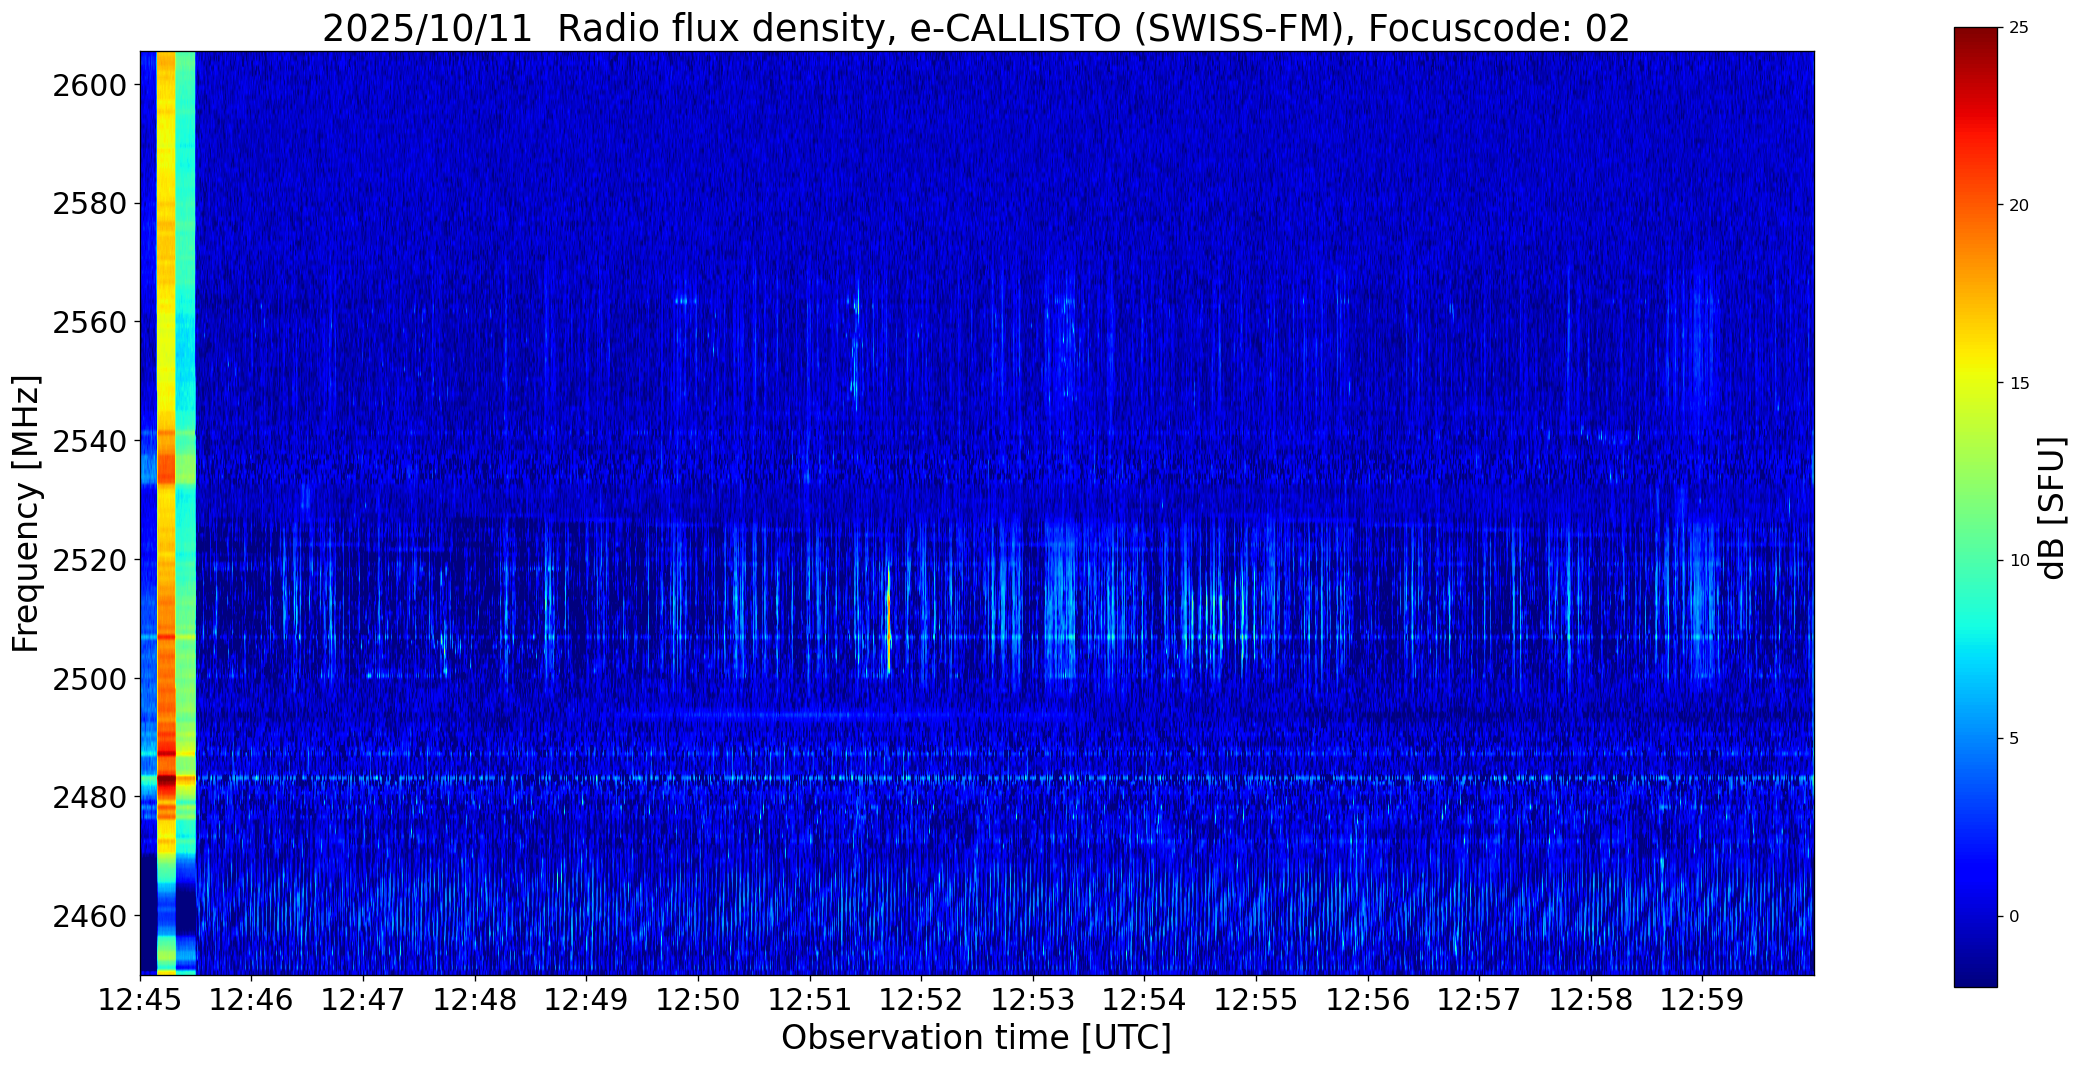
Task: Click the 12:47 time tick label
Action: click(363, 1000)
